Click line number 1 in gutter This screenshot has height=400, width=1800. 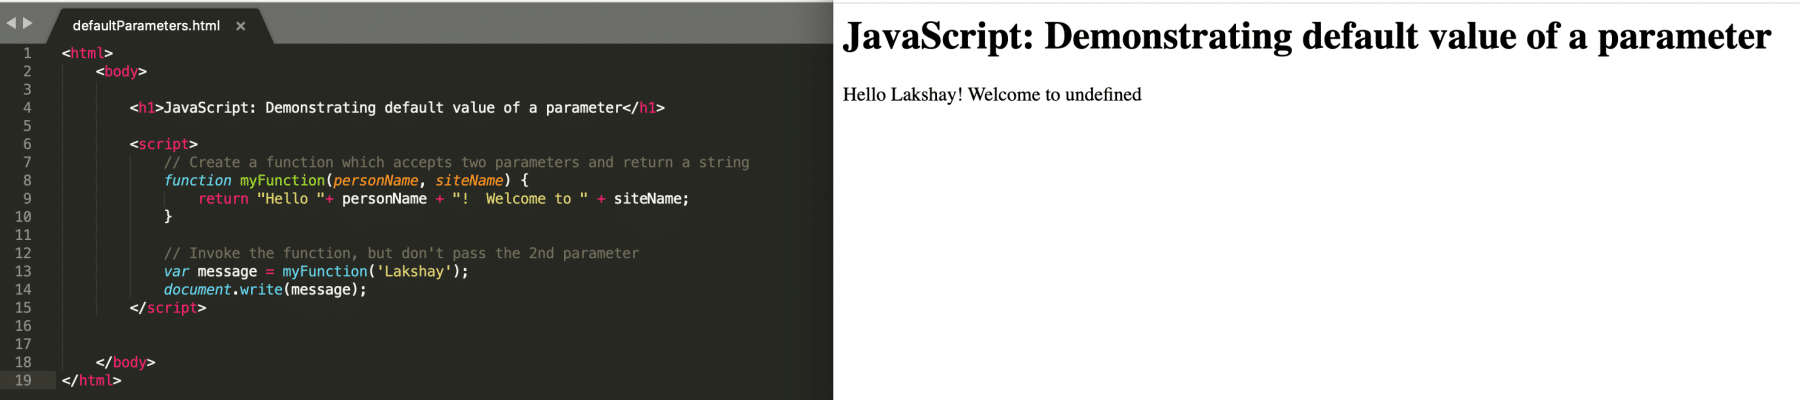click(27, 53)
